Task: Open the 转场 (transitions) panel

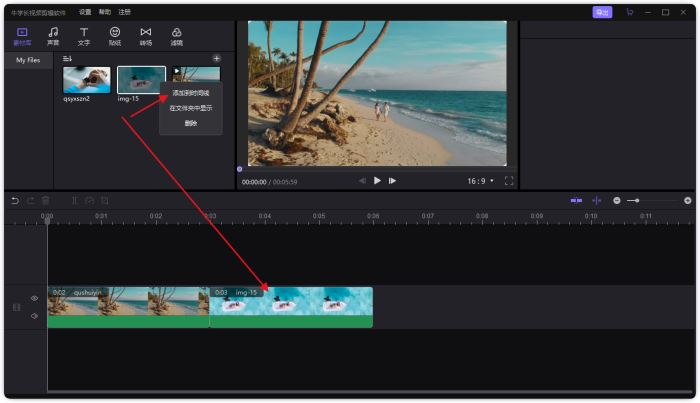Action: pos(146,36)
